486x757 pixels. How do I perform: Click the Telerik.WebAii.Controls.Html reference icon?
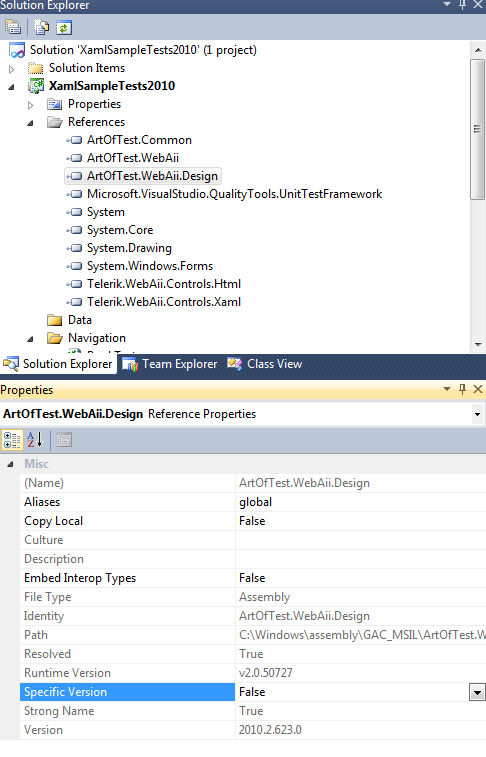75,284
